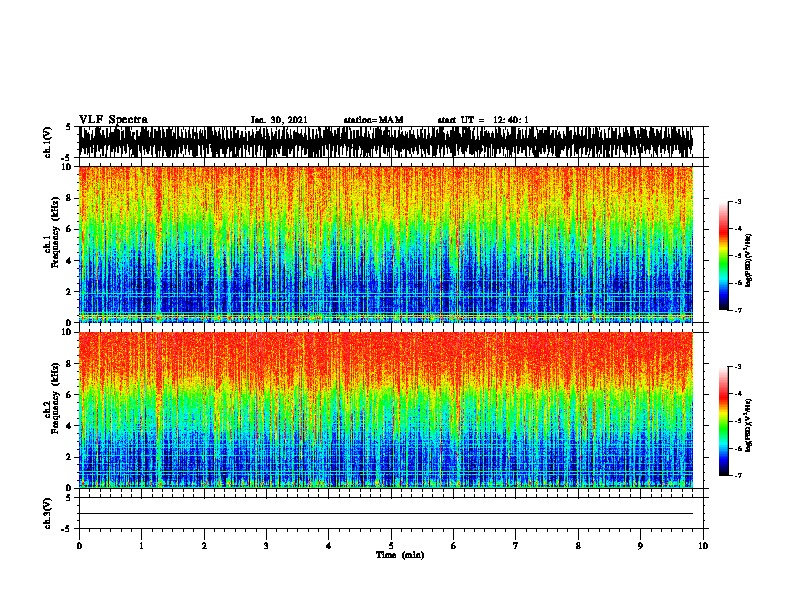This screenshot has height=612, width=792.
Task: Click the ch.1 "Frequency (kHz)" axis label
Action: [55, 232]
